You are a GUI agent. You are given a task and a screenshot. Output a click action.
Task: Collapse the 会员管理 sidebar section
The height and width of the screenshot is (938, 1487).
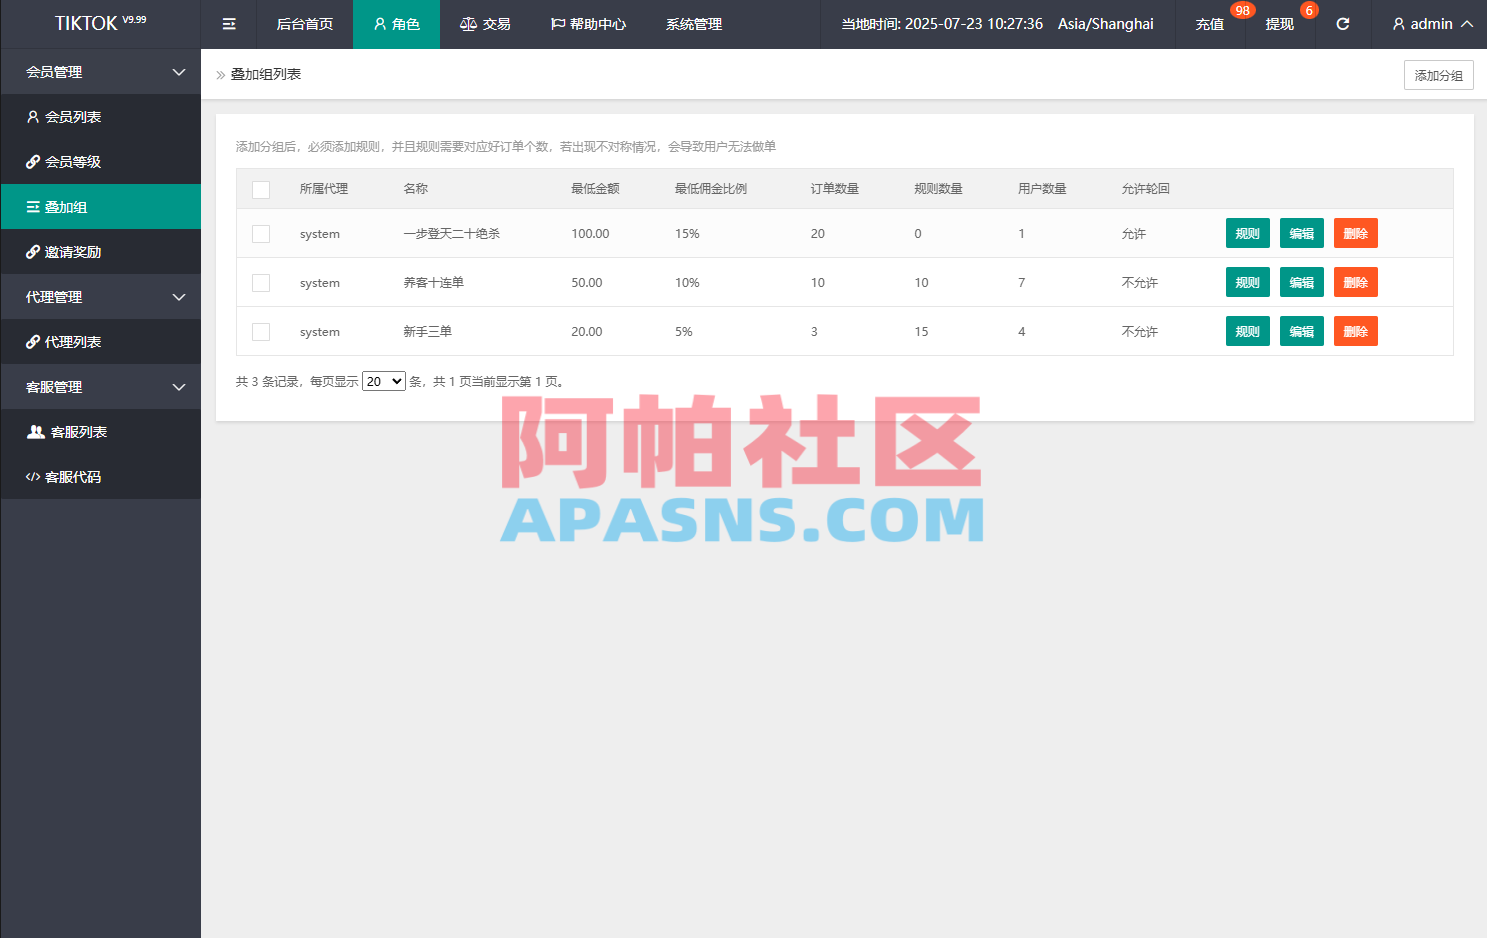tap(101, 72)
